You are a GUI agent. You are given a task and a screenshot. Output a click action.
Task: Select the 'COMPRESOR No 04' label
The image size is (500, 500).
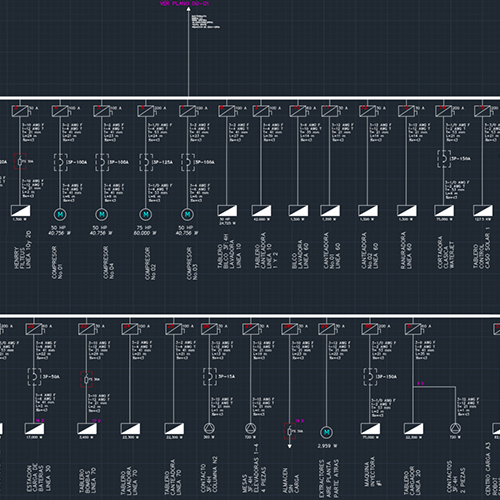click(x=108, y=263)
